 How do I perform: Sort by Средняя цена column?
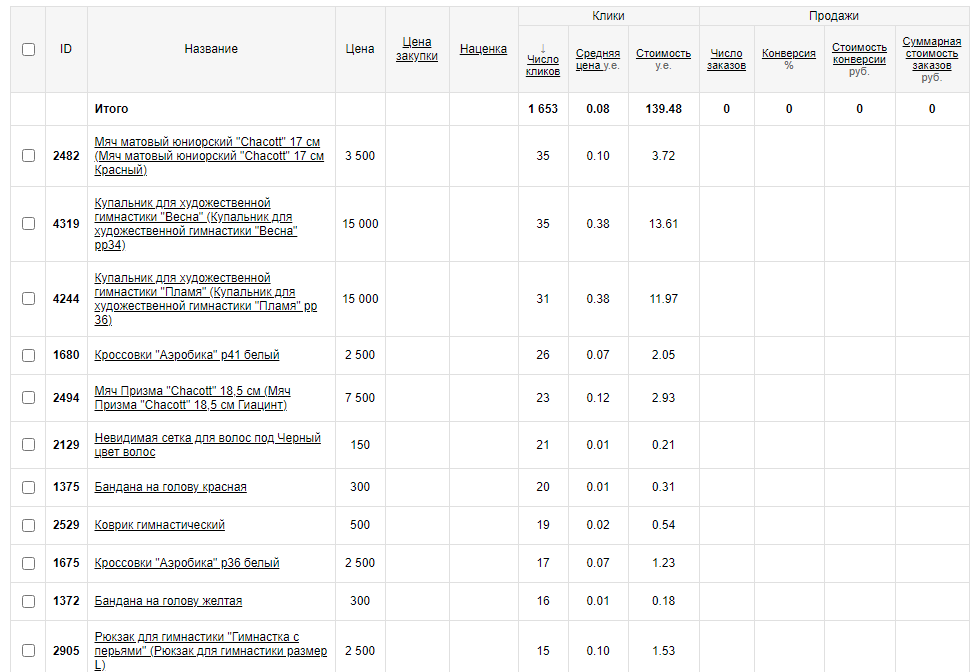(x=597, y=54)
